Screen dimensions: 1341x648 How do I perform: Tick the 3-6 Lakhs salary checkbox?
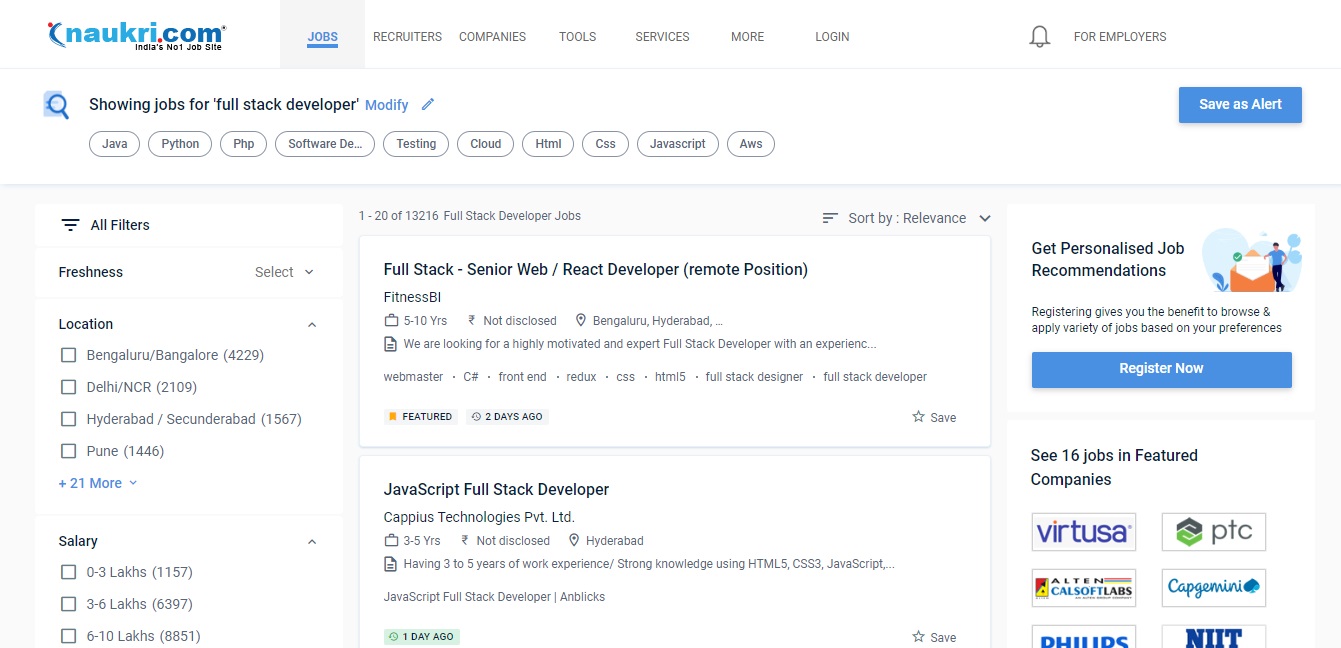pyautogui.click(x=69, y=604)
